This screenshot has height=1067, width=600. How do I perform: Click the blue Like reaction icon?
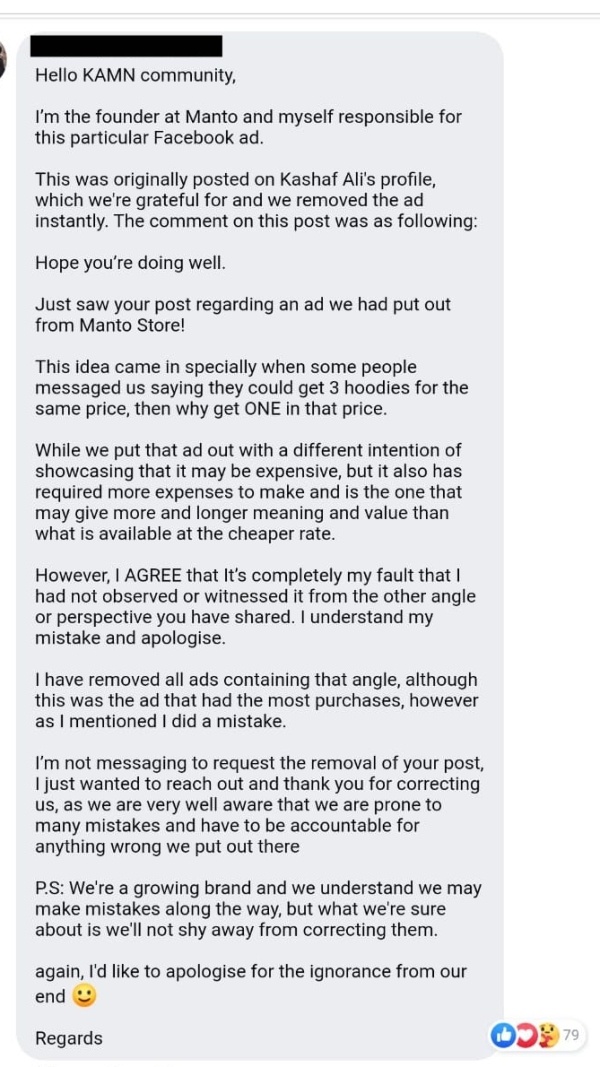click(503, 1035)
